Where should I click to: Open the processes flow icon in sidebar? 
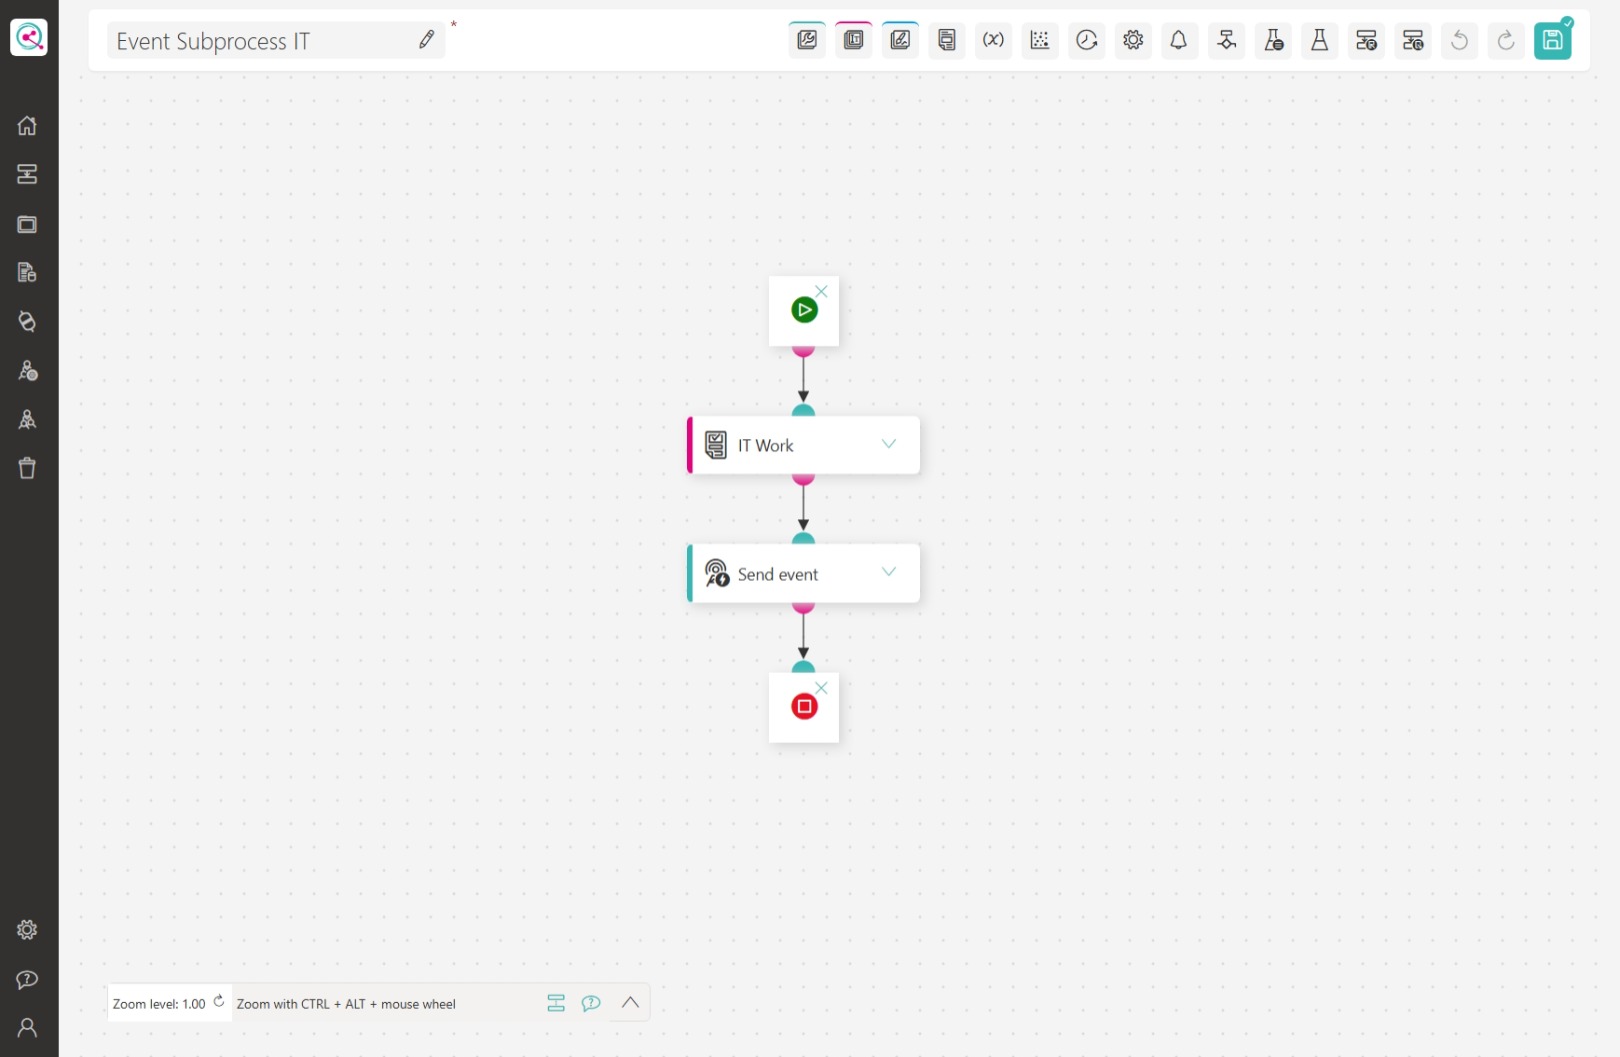coord(27,174)
